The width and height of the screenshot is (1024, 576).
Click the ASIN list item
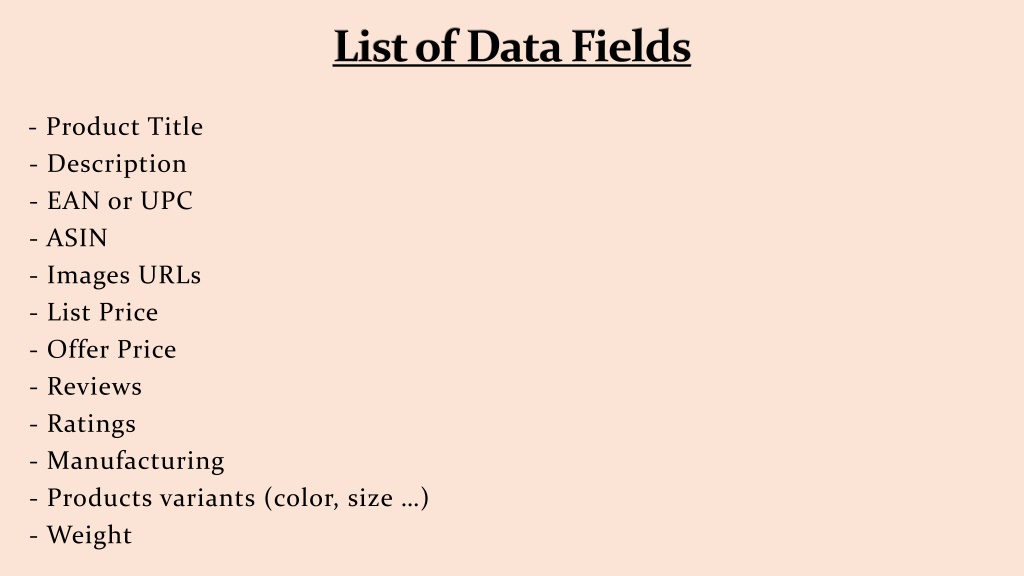point(69,238)
